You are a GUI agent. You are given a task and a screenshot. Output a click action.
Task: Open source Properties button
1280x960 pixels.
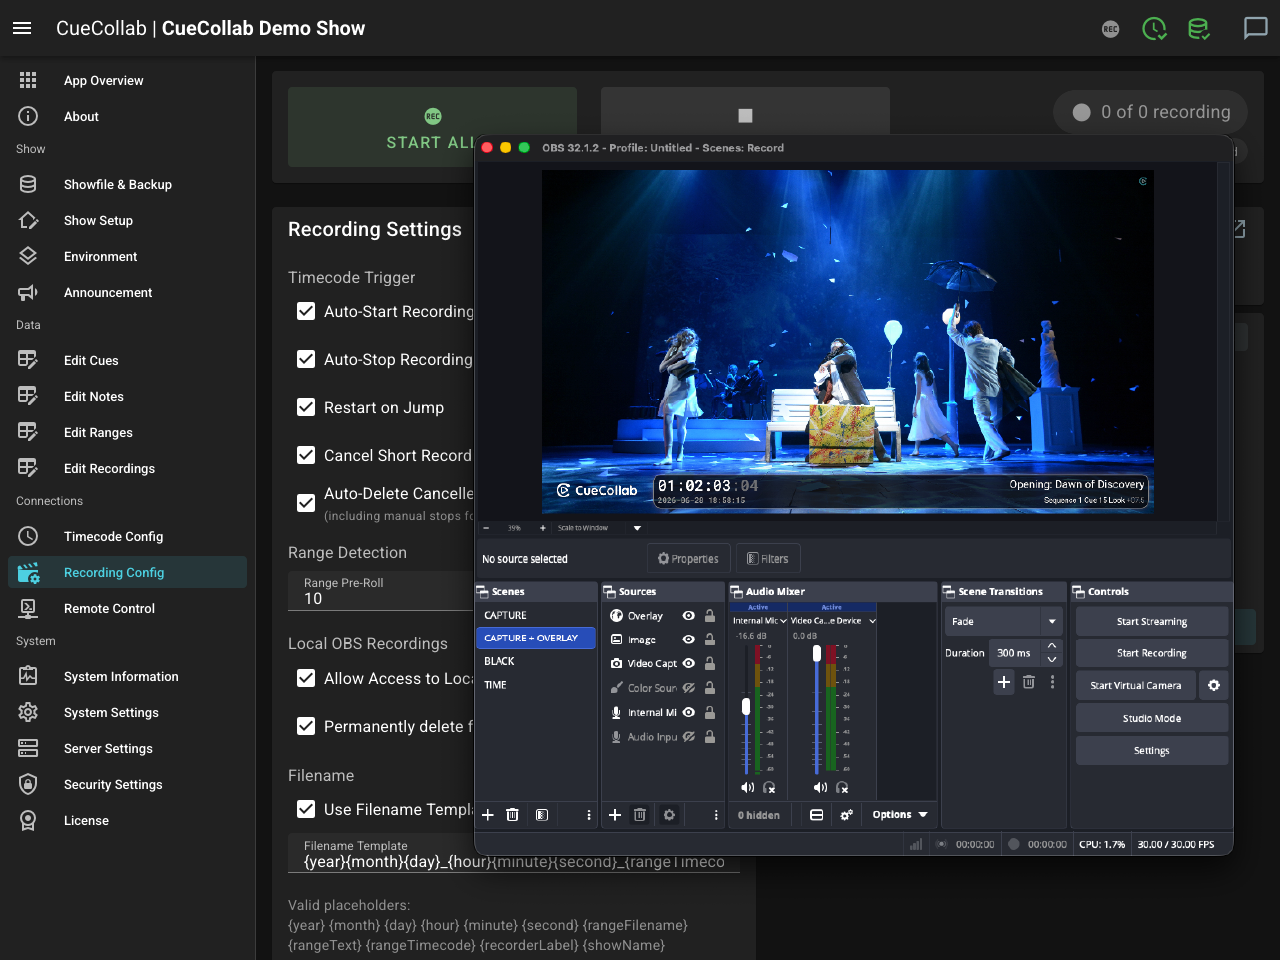tap(688, 559)
